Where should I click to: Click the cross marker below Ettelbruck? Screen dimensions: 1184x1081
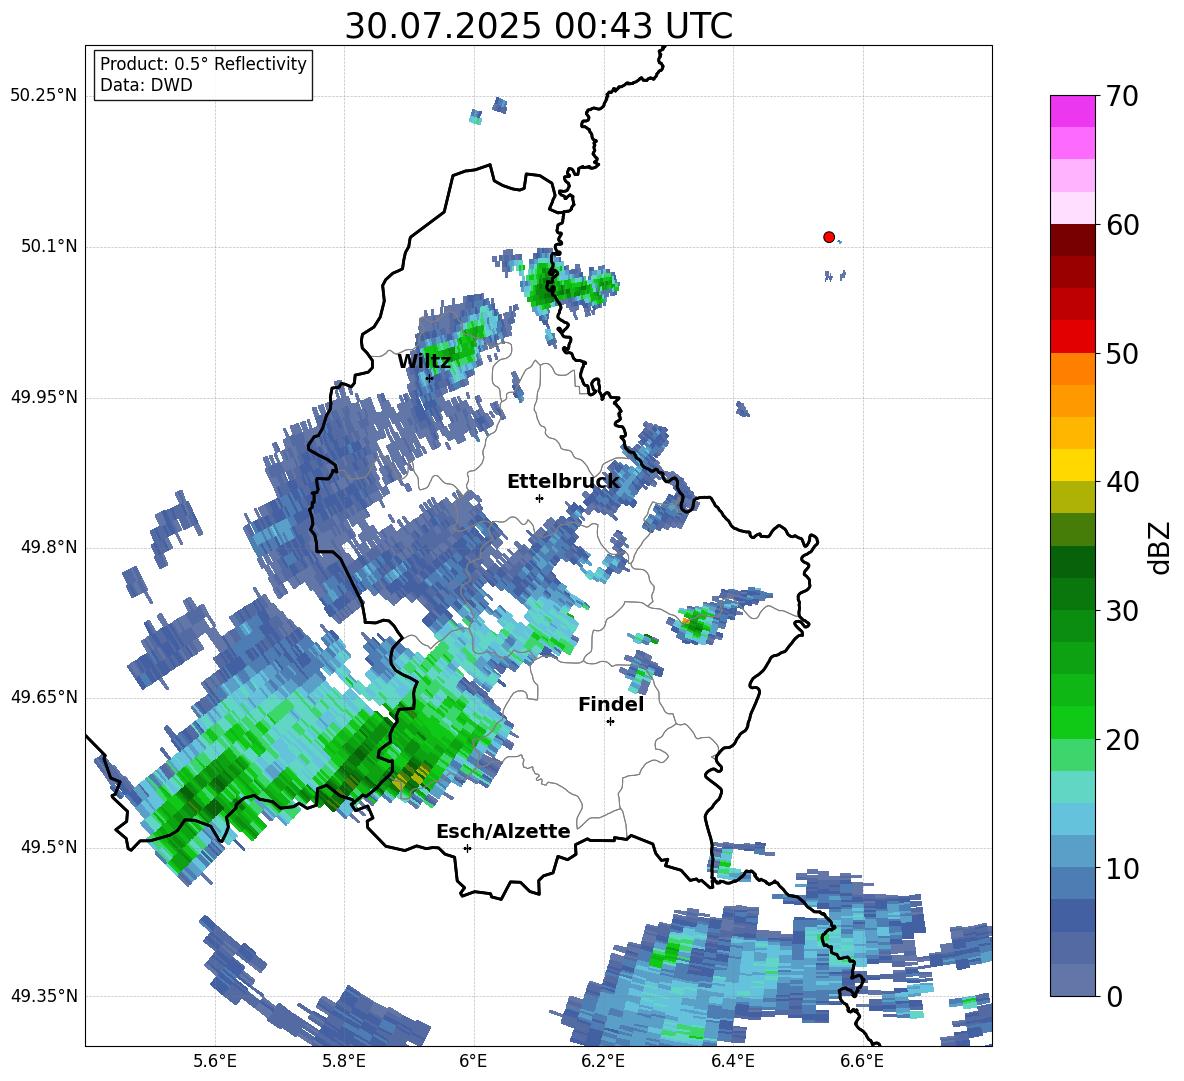539,498
